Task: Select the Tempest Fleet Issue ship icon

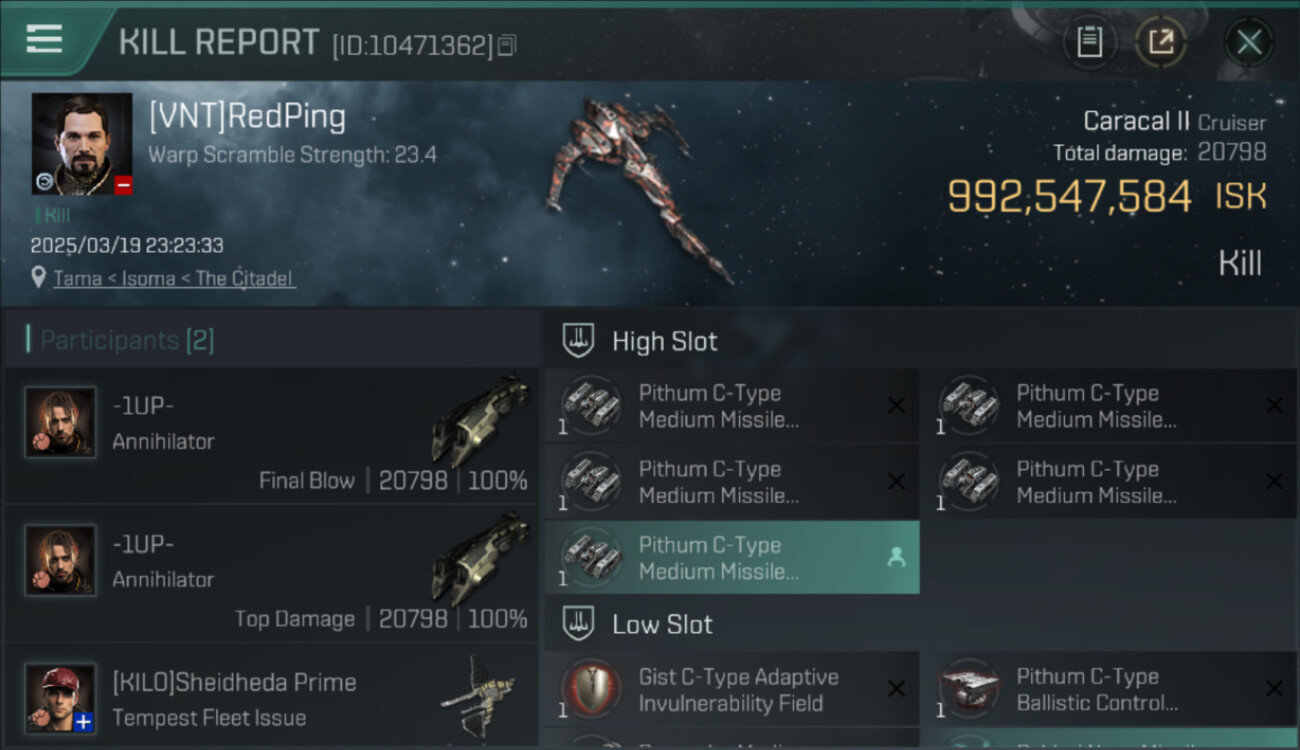Action: [x=478, y=693]
